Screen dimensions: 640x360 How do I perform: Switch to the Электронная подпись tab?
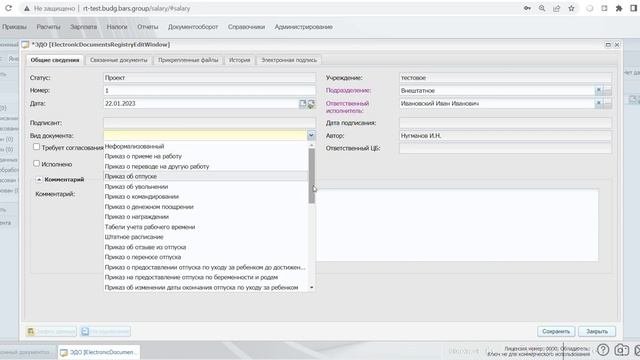(289, 60)
